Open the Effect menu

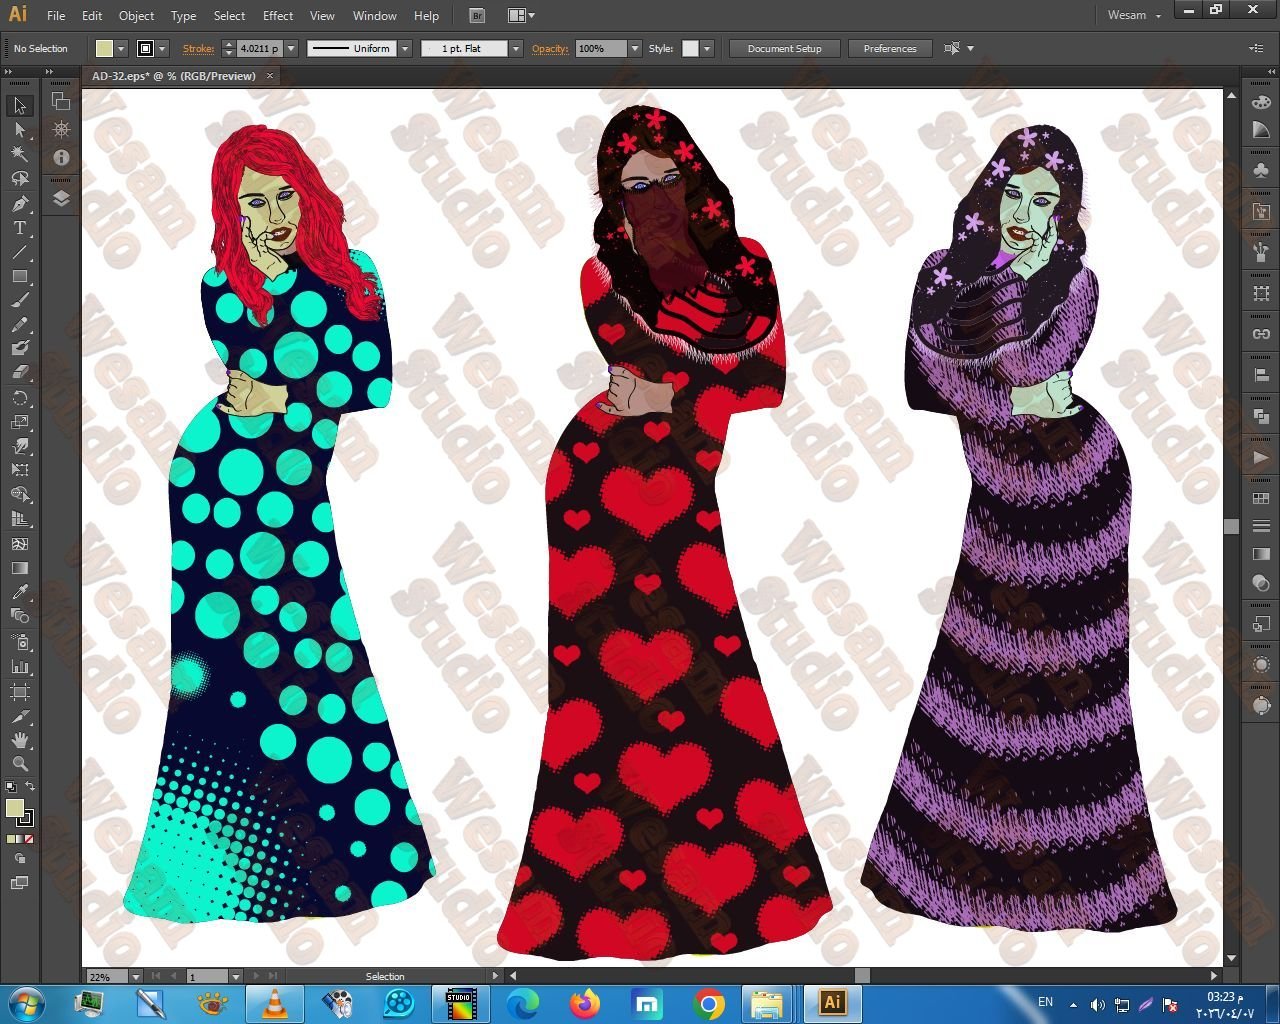[278, 16]
